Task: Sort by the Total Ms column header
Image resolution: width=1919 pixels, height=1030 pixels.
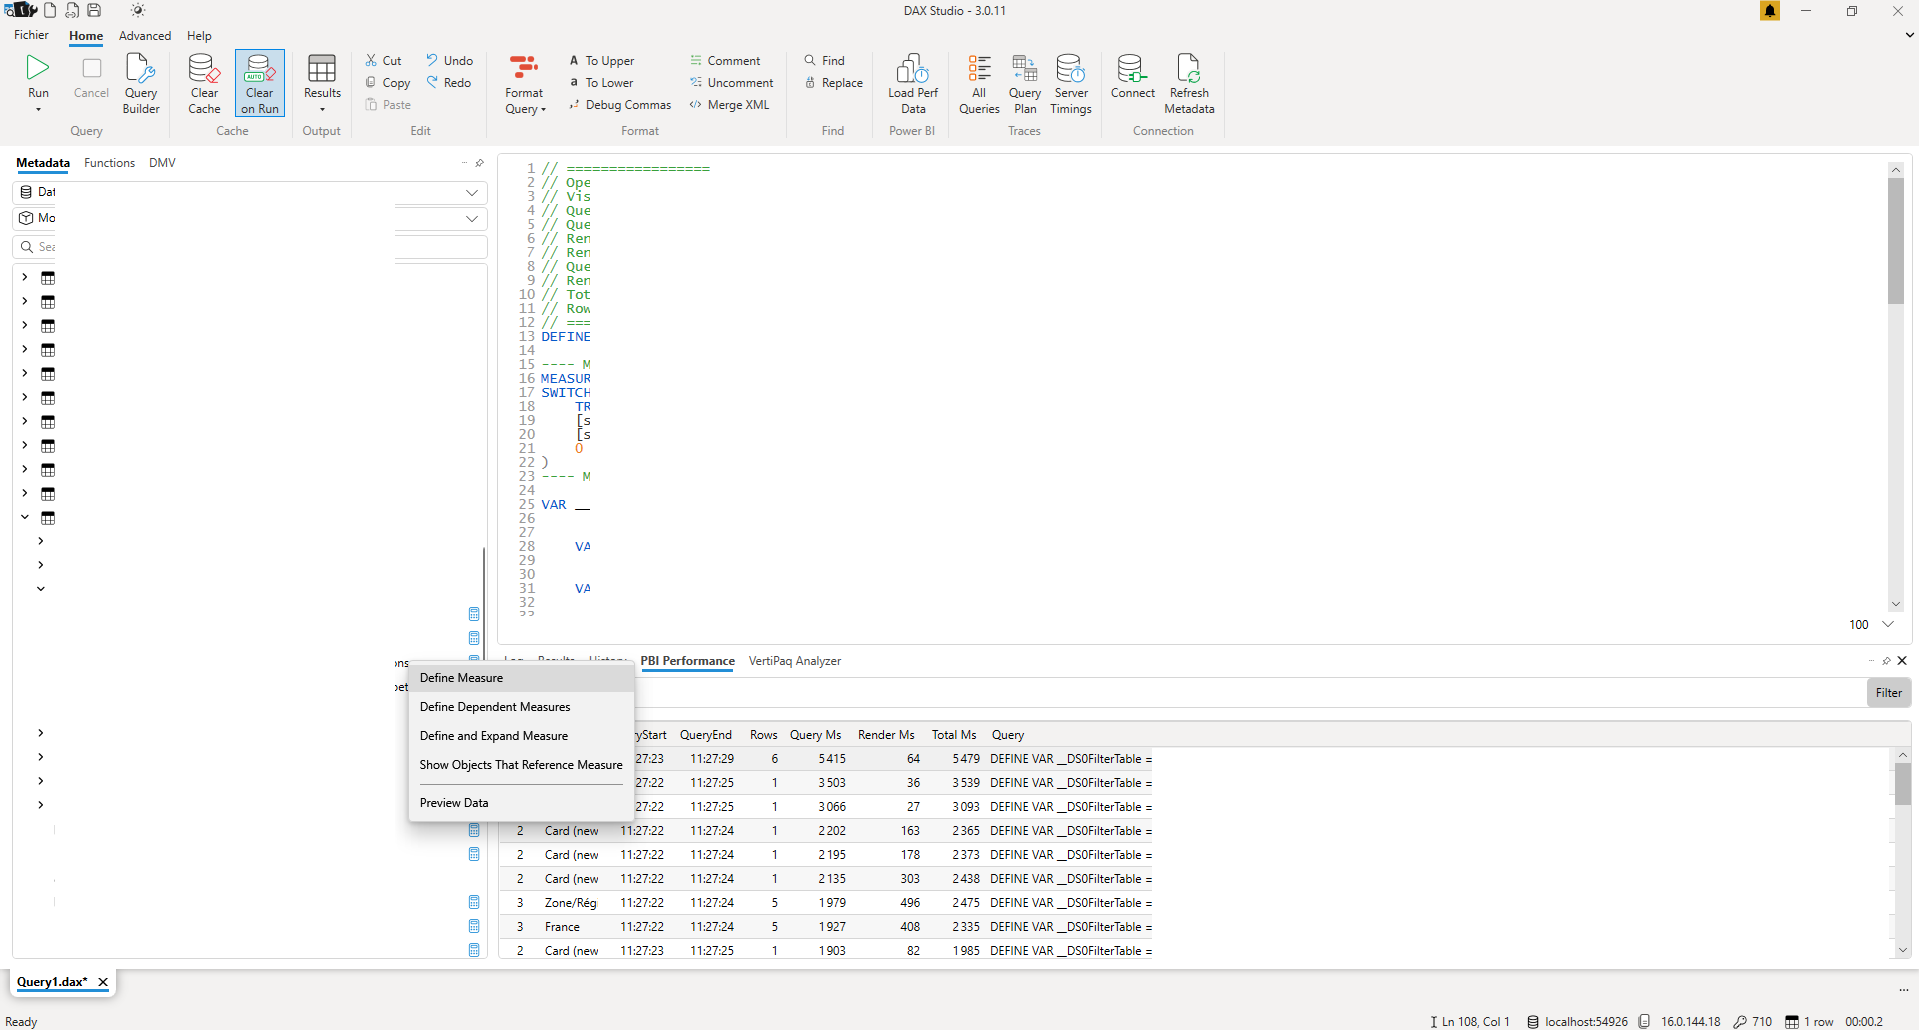Action: tap(954, 735)
